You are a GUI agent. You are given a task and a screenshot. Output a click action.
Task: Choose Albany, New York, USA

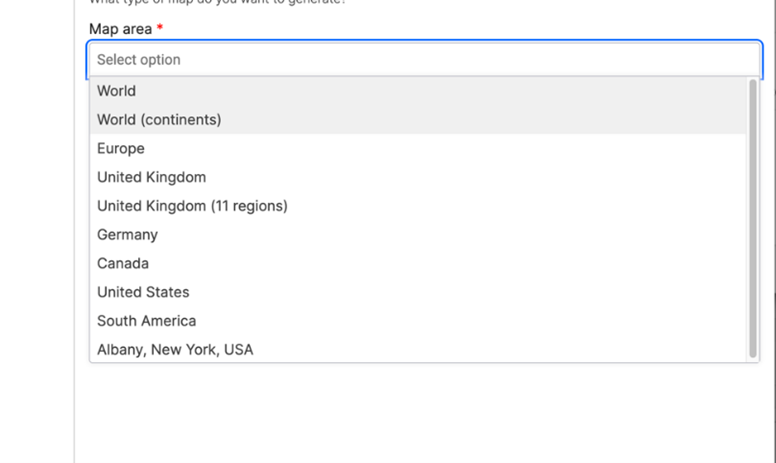tap(418, 349)
